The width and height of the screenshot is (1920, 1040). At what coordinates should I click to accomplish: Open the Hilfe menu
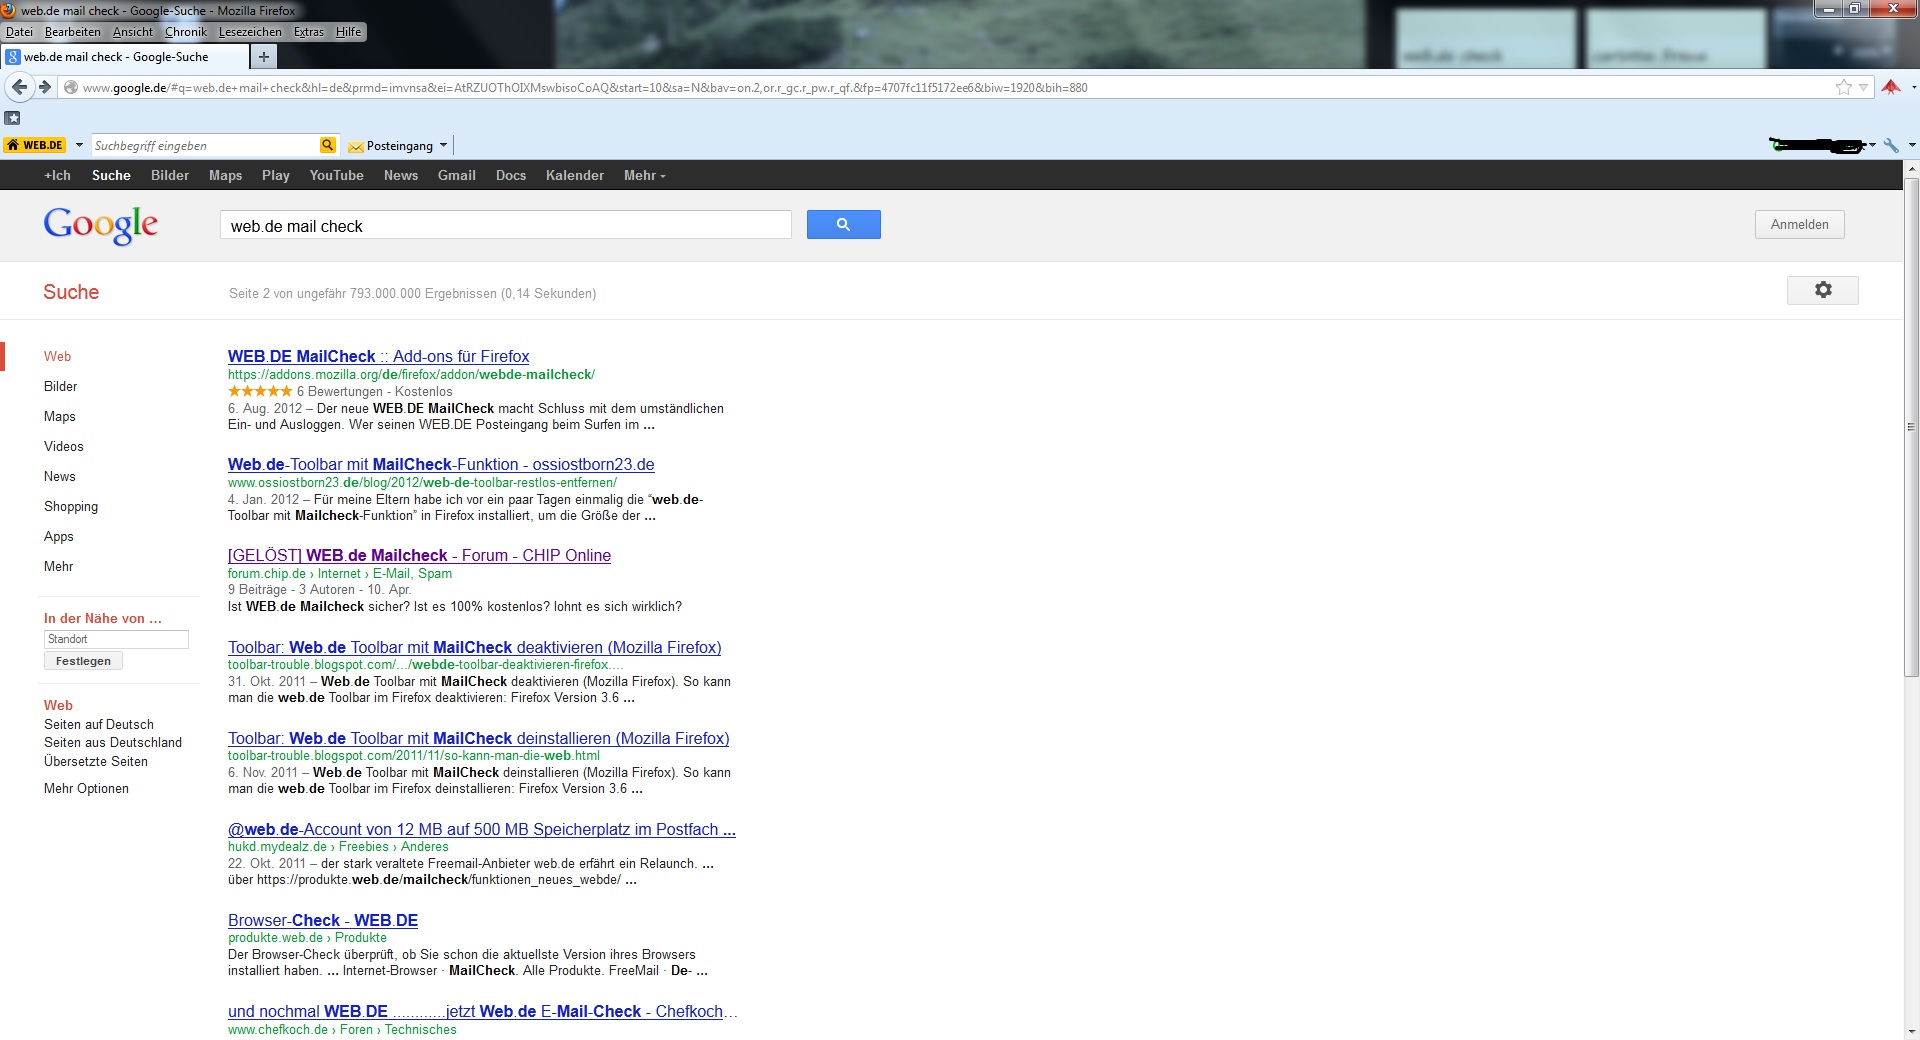click(x=349, y=32)
